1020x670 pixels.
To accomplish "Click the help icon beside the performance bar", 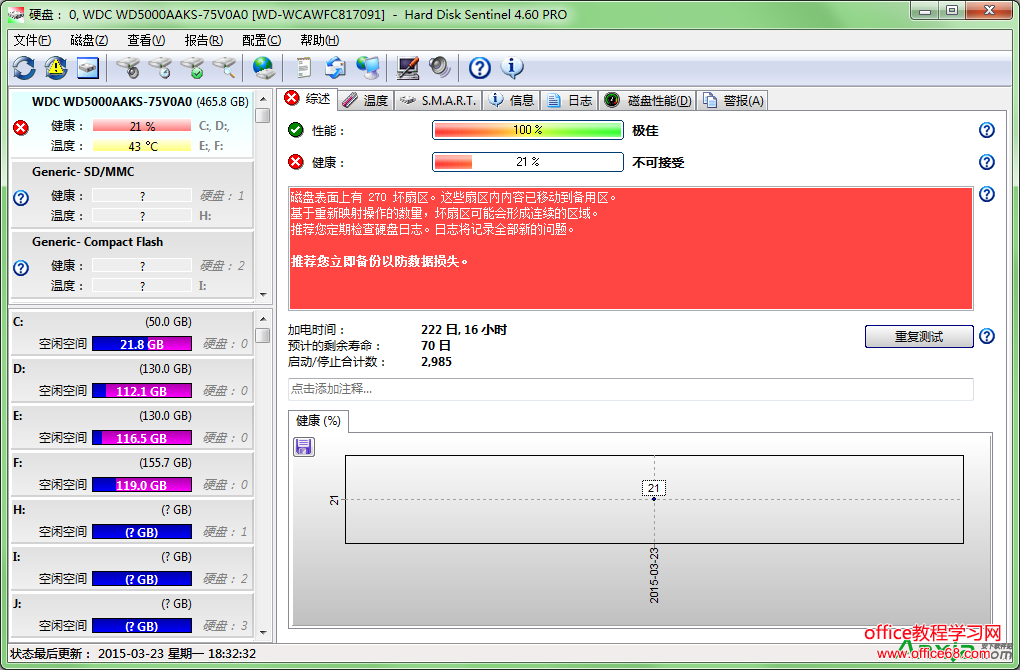I will pos(986,130).
